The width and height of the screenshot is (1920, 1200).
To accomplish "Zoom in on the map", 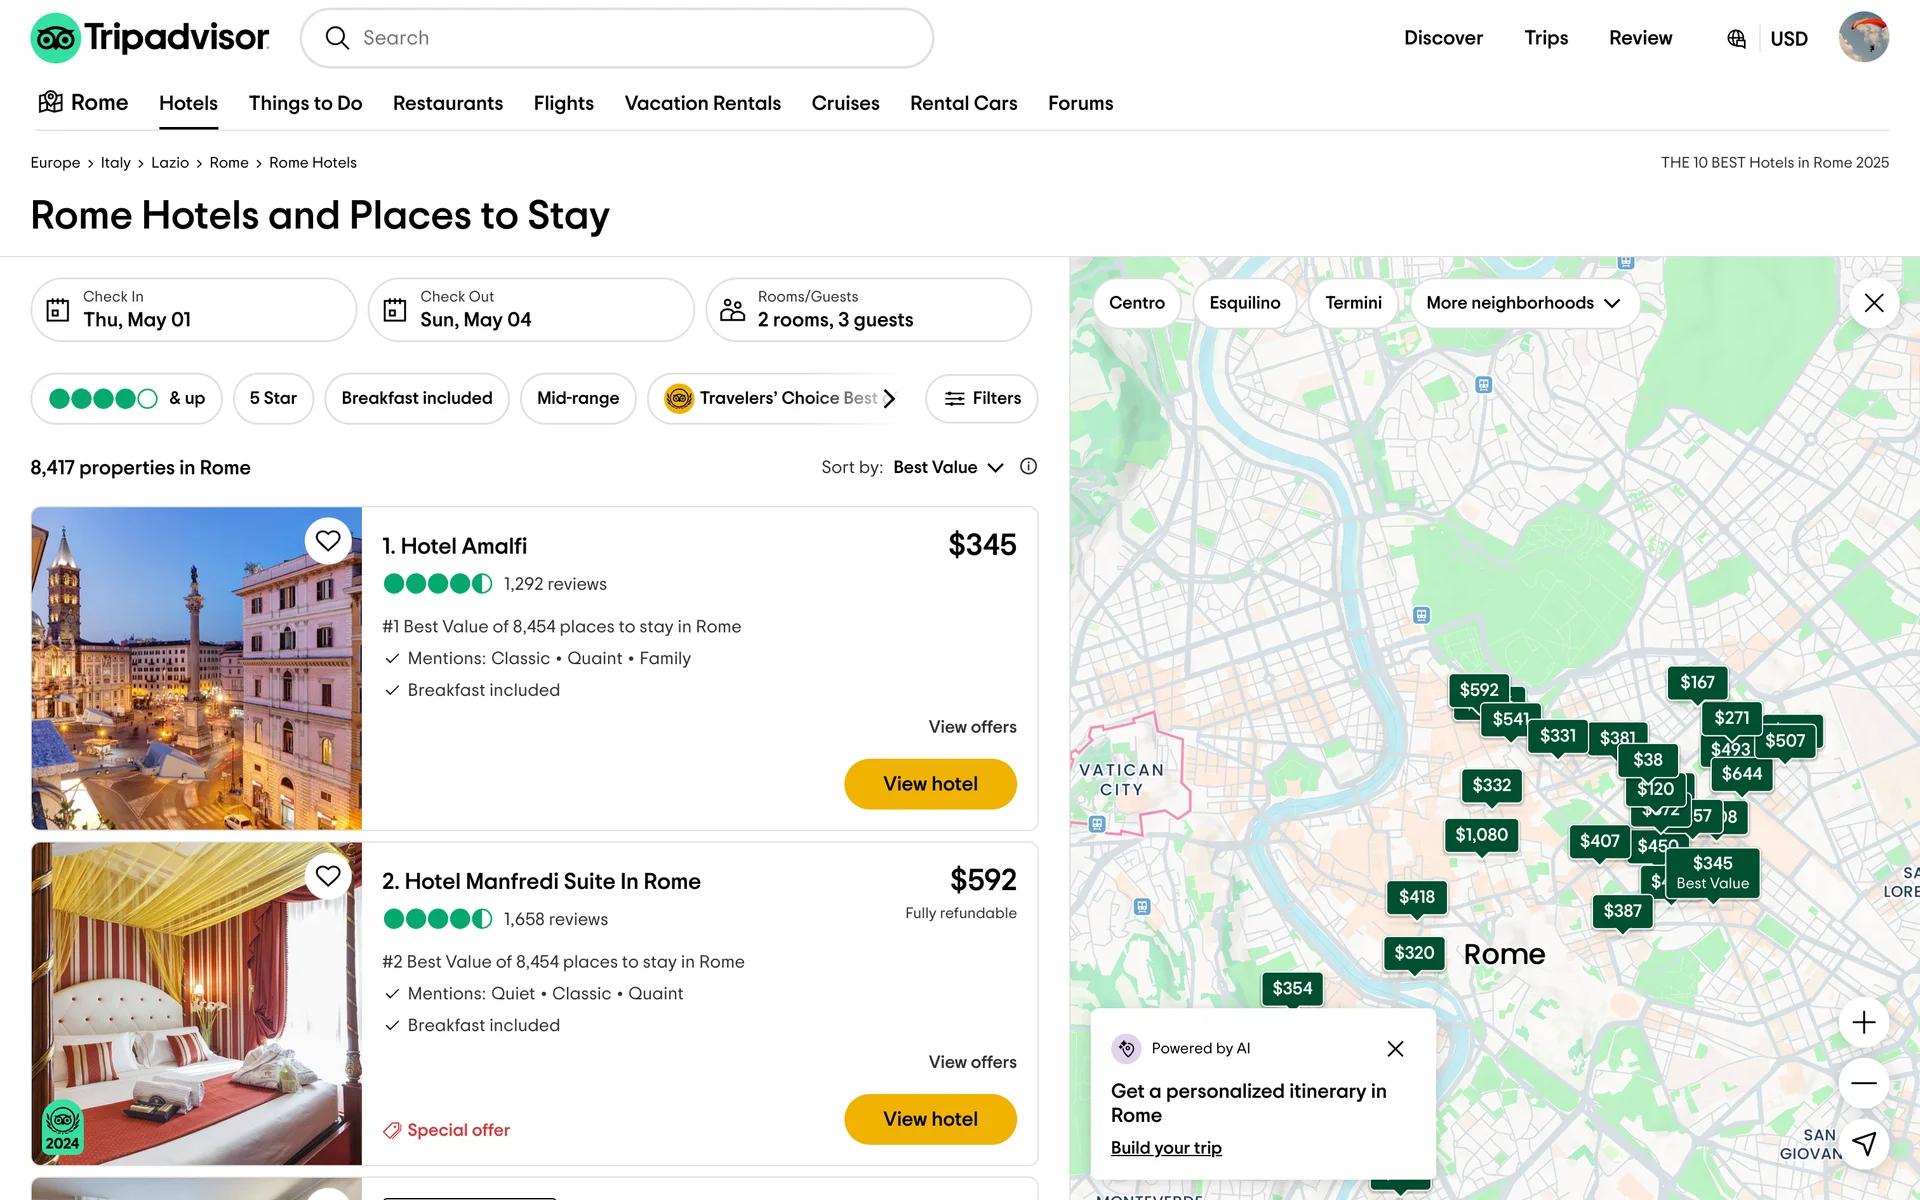I will [x=1863, y=1022].
